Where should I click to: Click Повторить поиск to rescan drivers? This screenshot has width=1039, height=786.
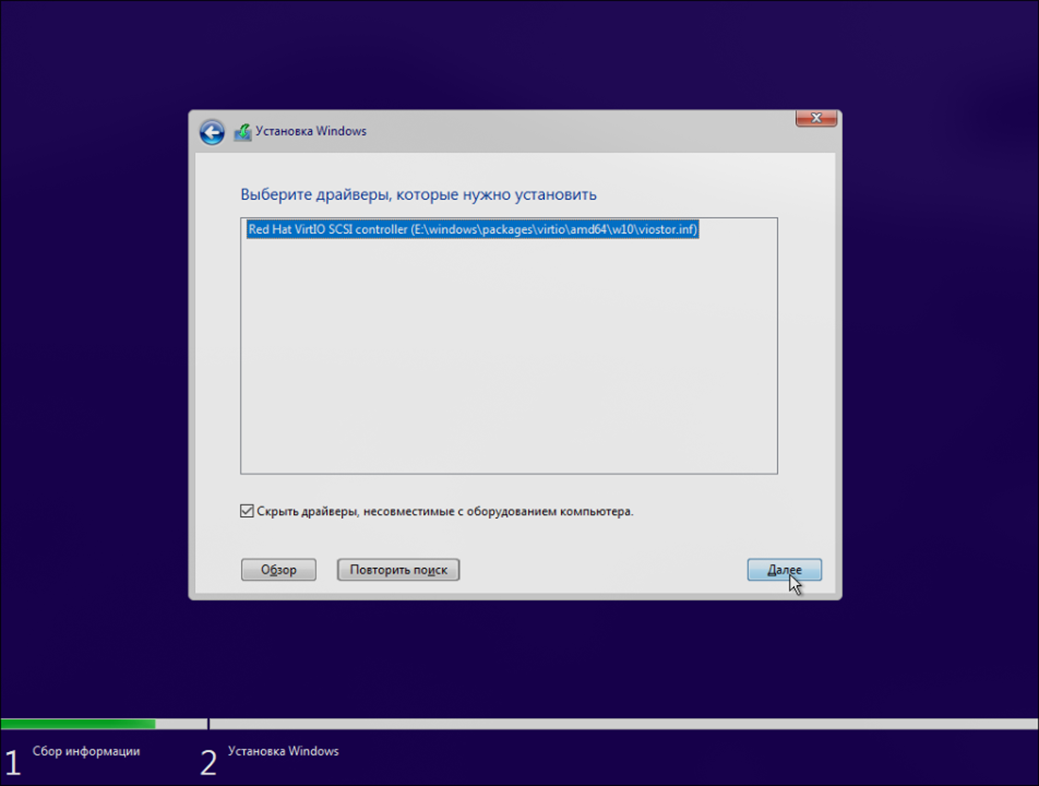click(398, 570)
